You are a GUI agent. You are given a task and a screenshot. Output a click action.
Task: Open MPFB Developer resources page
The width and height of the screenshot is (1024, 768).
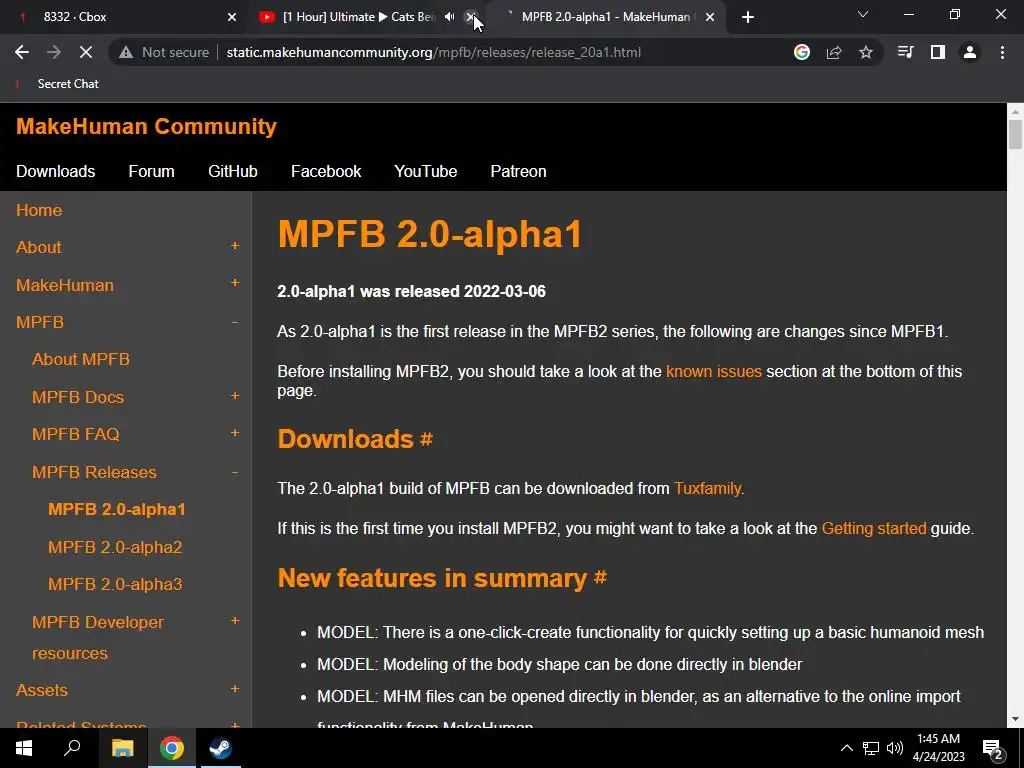tap(98, 637)
